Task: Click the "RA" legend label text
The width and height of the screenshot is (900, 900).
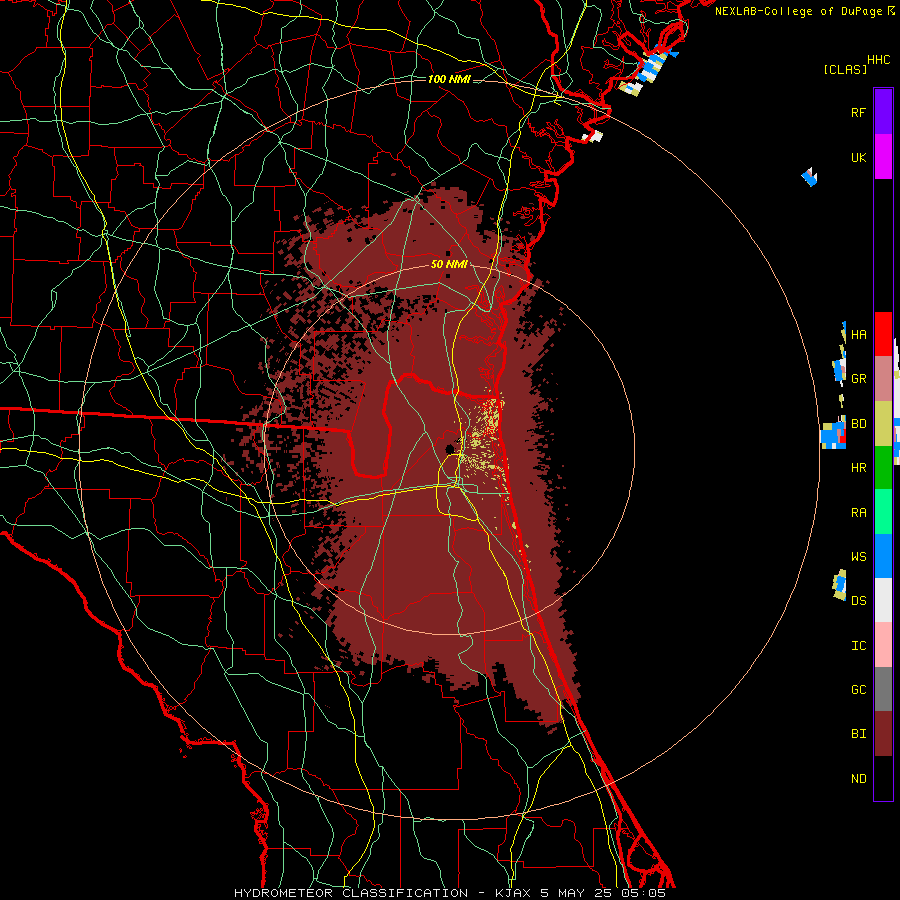Action: [x=858, y=513]
